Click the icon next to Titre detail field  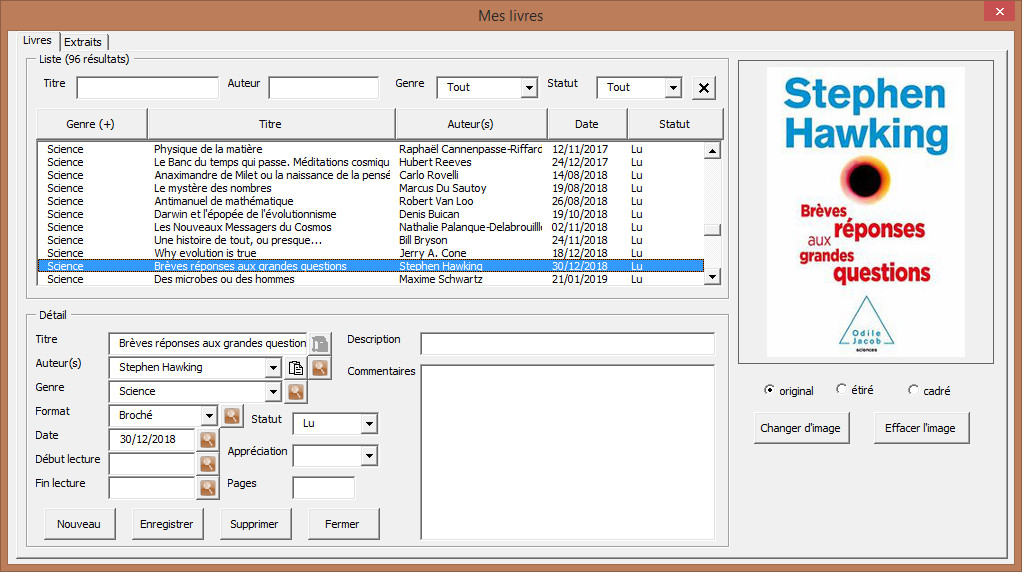[x=319, y=343]
